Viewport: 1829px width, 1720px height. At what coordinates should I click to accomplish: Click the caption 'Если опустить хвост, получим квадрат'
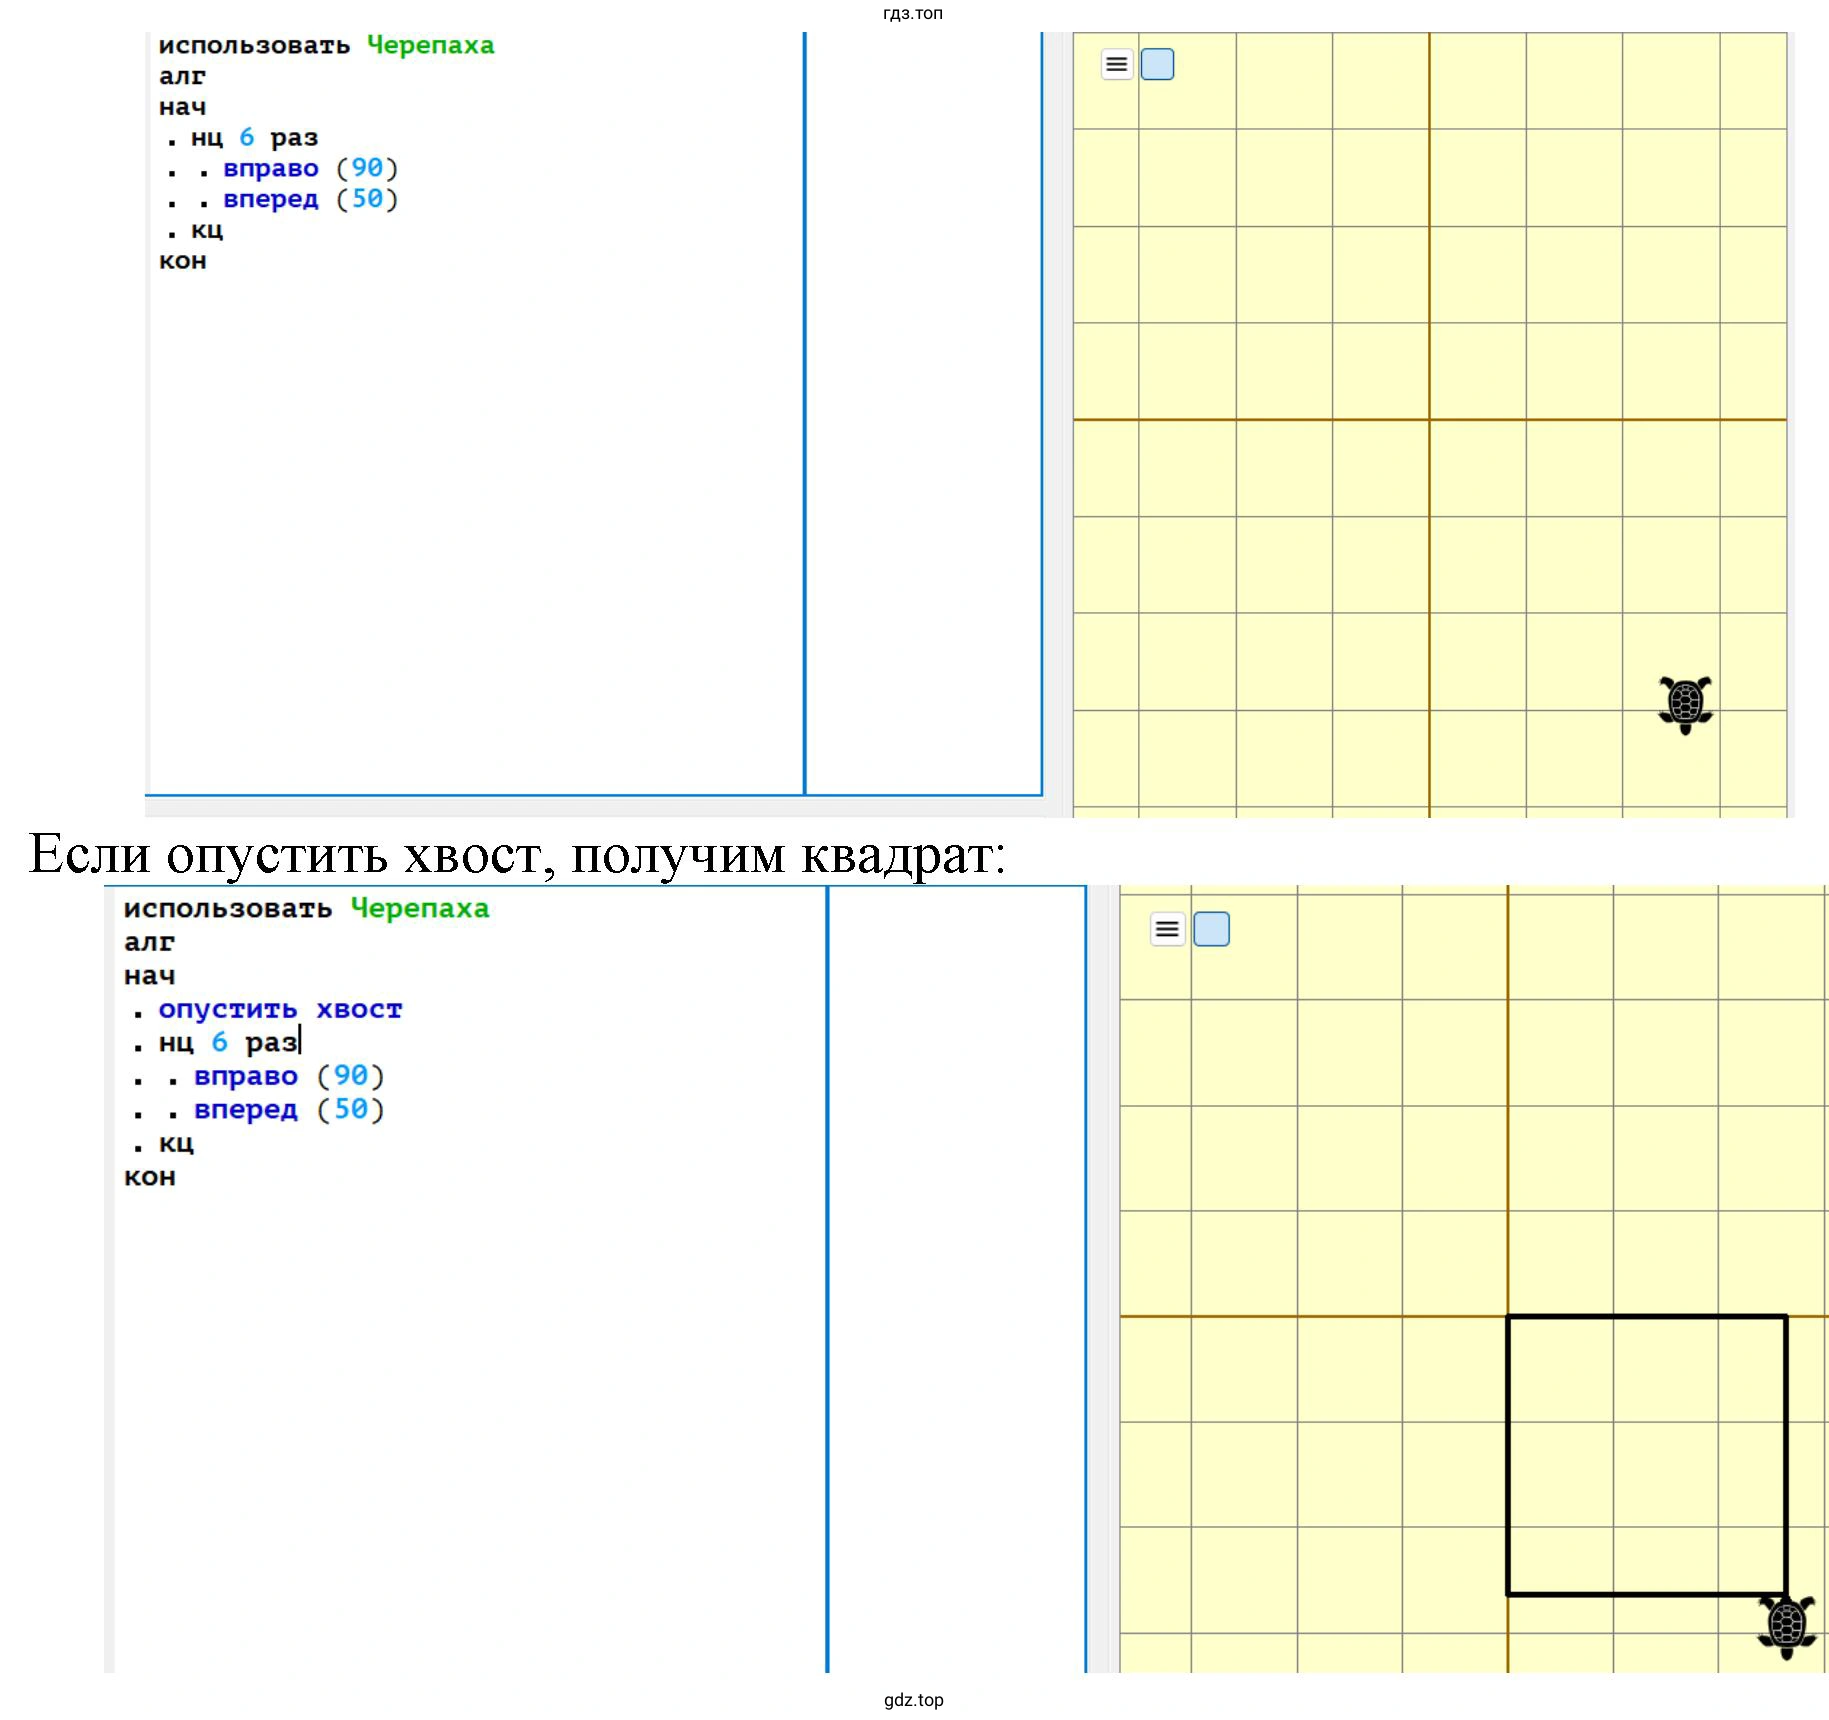pos(517,854)
